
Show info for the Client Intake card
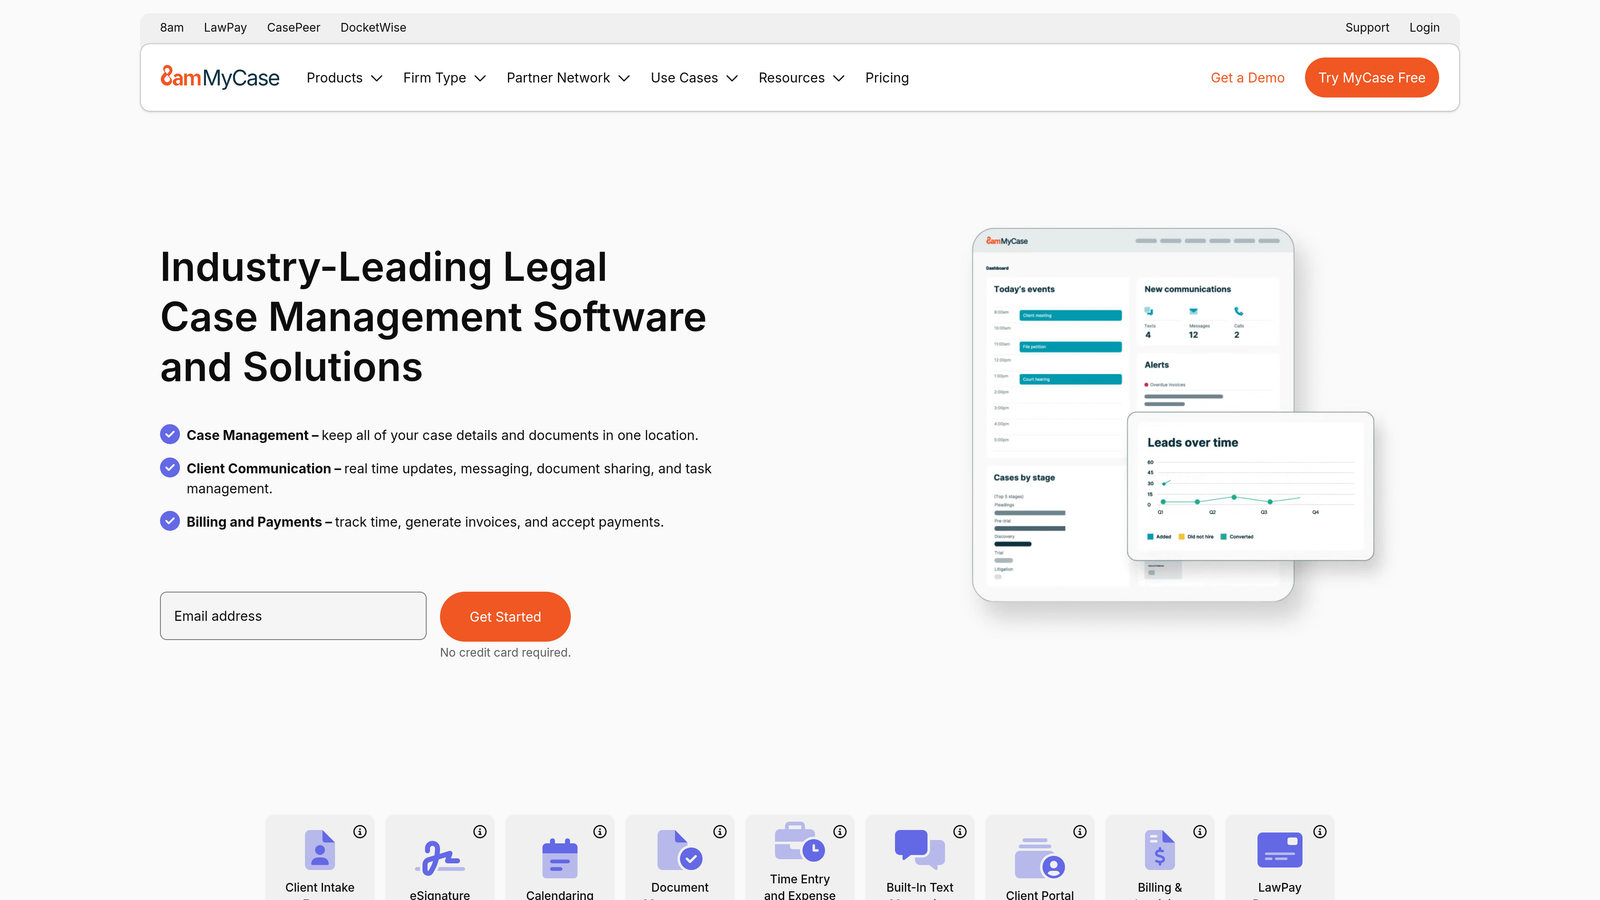pyautogui.click(x=360, y=832)
